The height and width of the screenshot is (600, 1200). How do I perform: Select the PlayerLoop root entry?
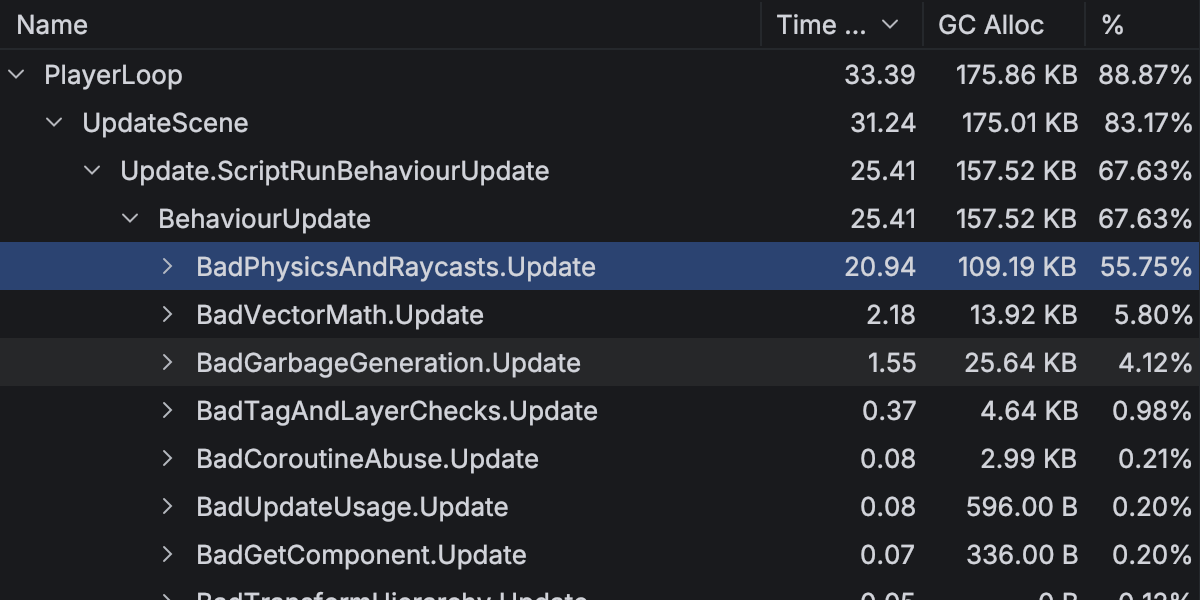tap(113, 75)
